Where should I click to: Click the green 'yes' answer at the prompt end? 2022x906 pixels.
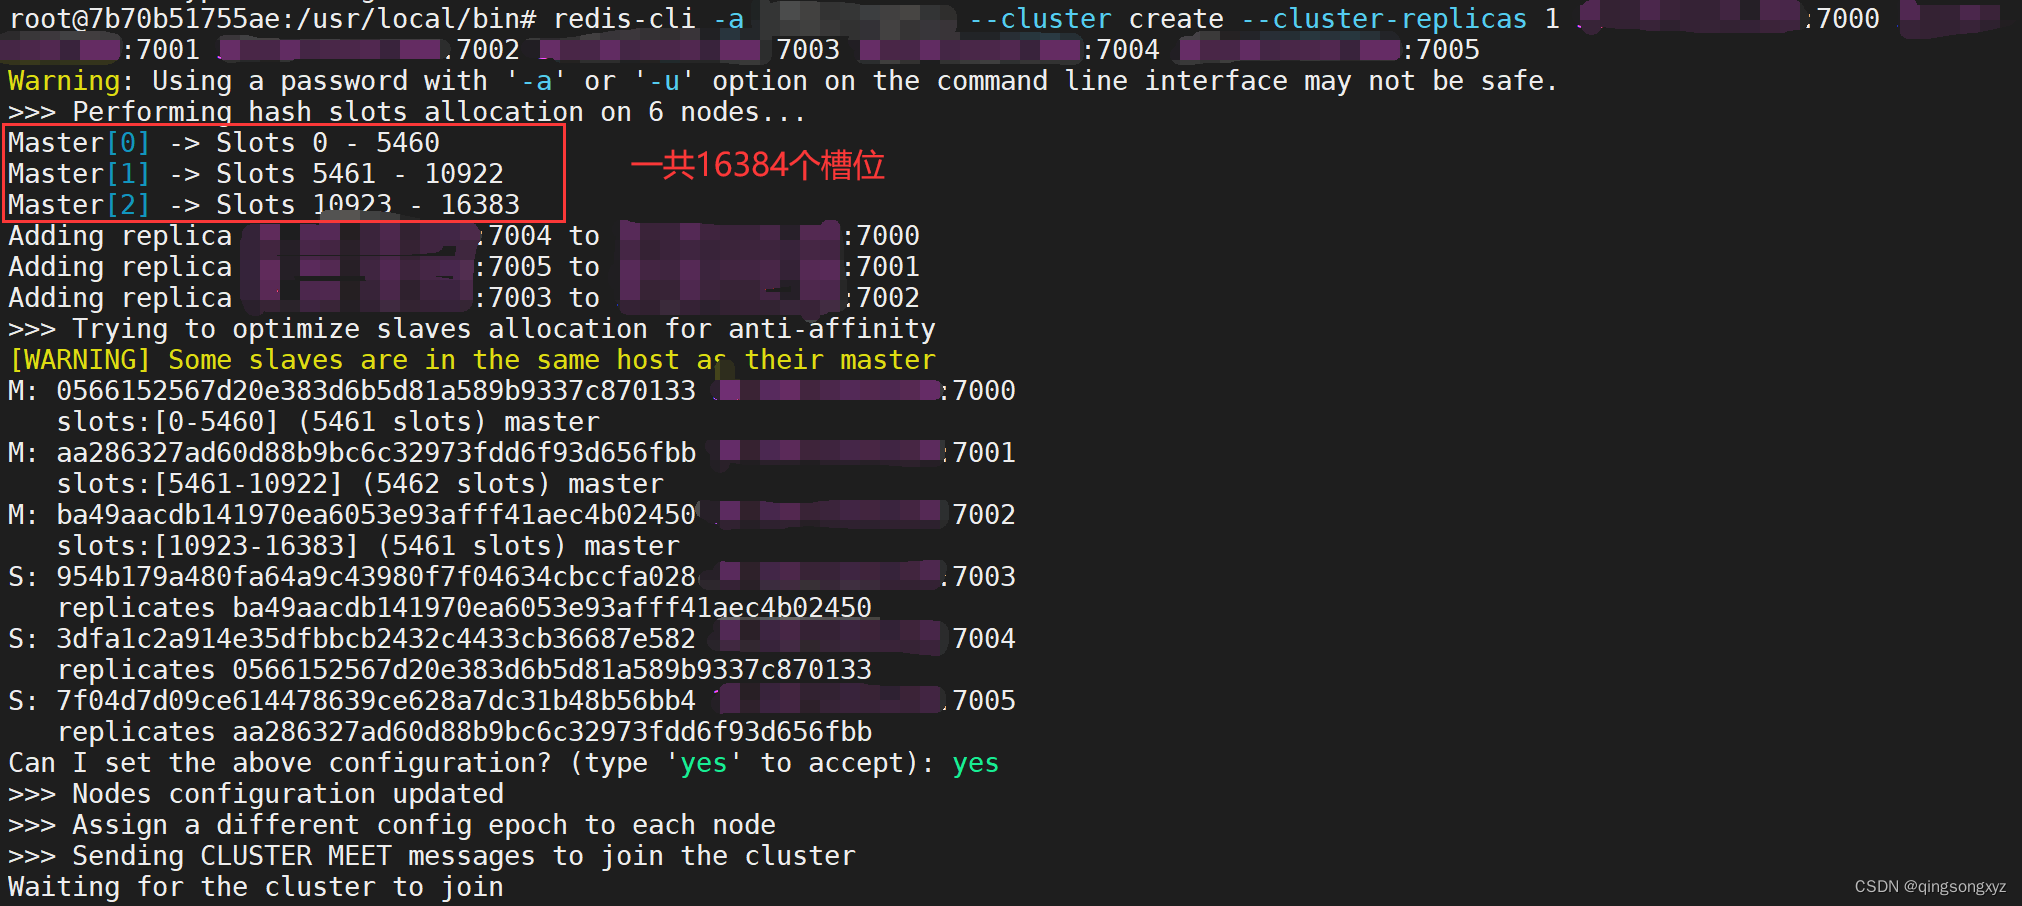[976, 763]
